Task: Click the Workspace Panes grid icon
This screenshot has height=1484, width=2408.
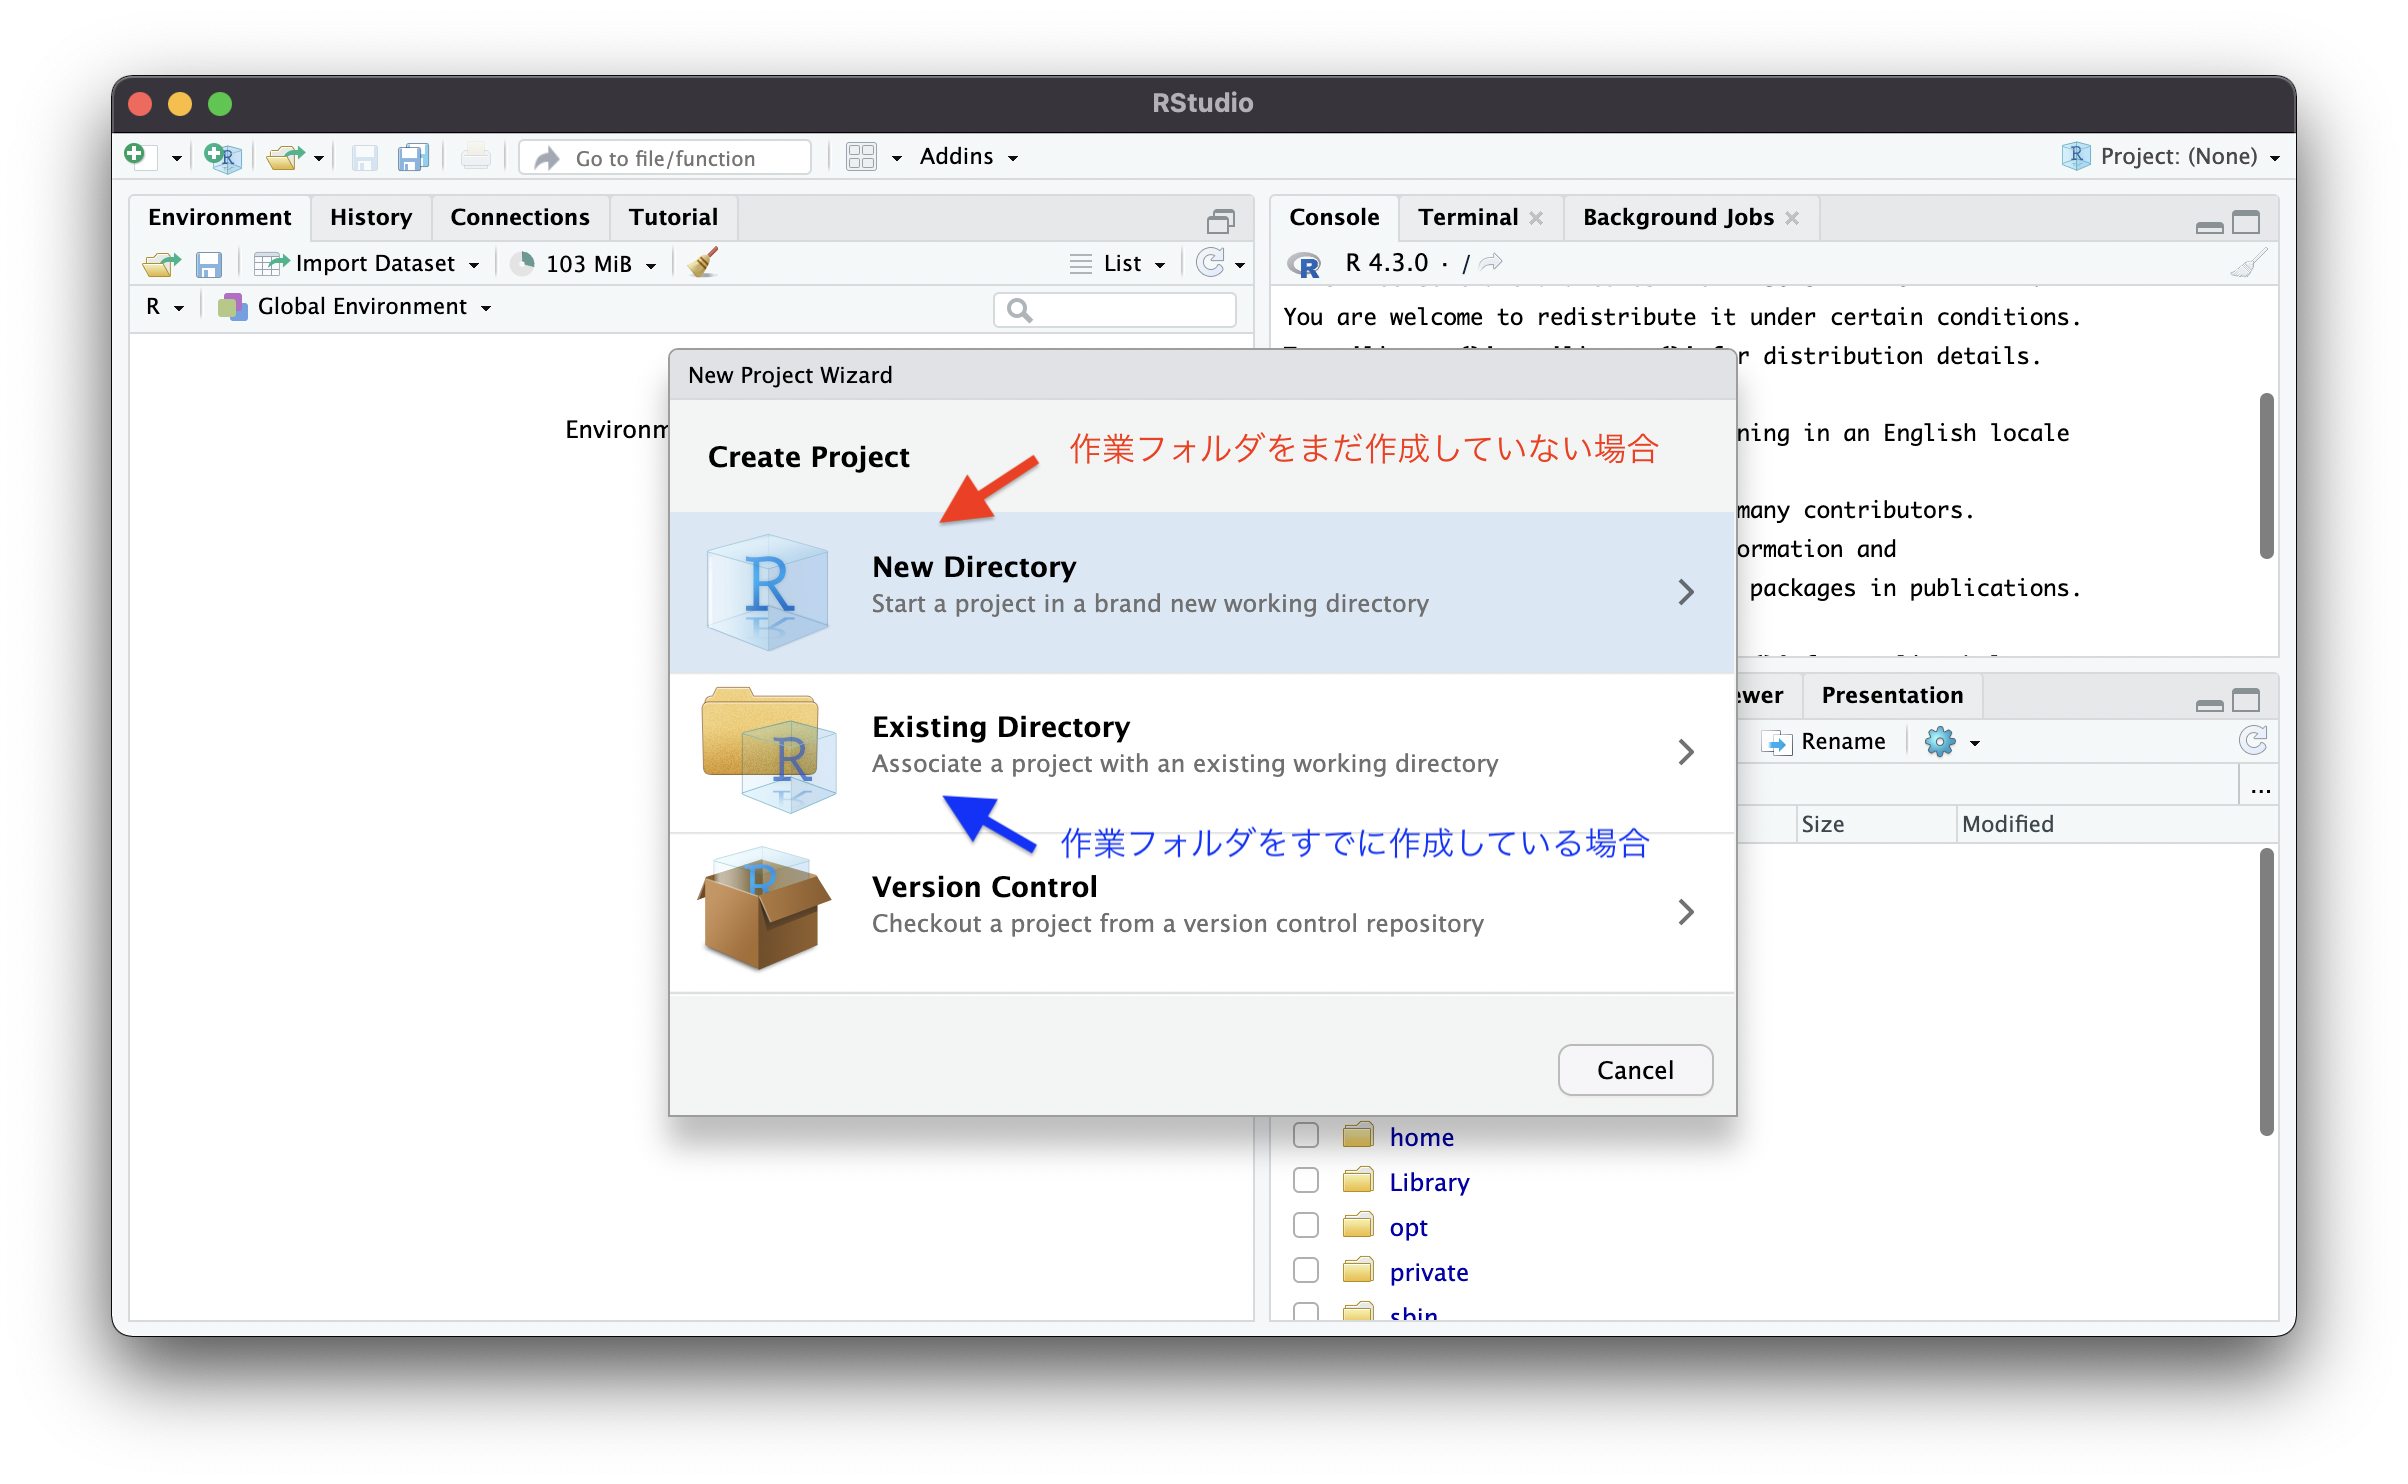Action: tap(861, 157)
